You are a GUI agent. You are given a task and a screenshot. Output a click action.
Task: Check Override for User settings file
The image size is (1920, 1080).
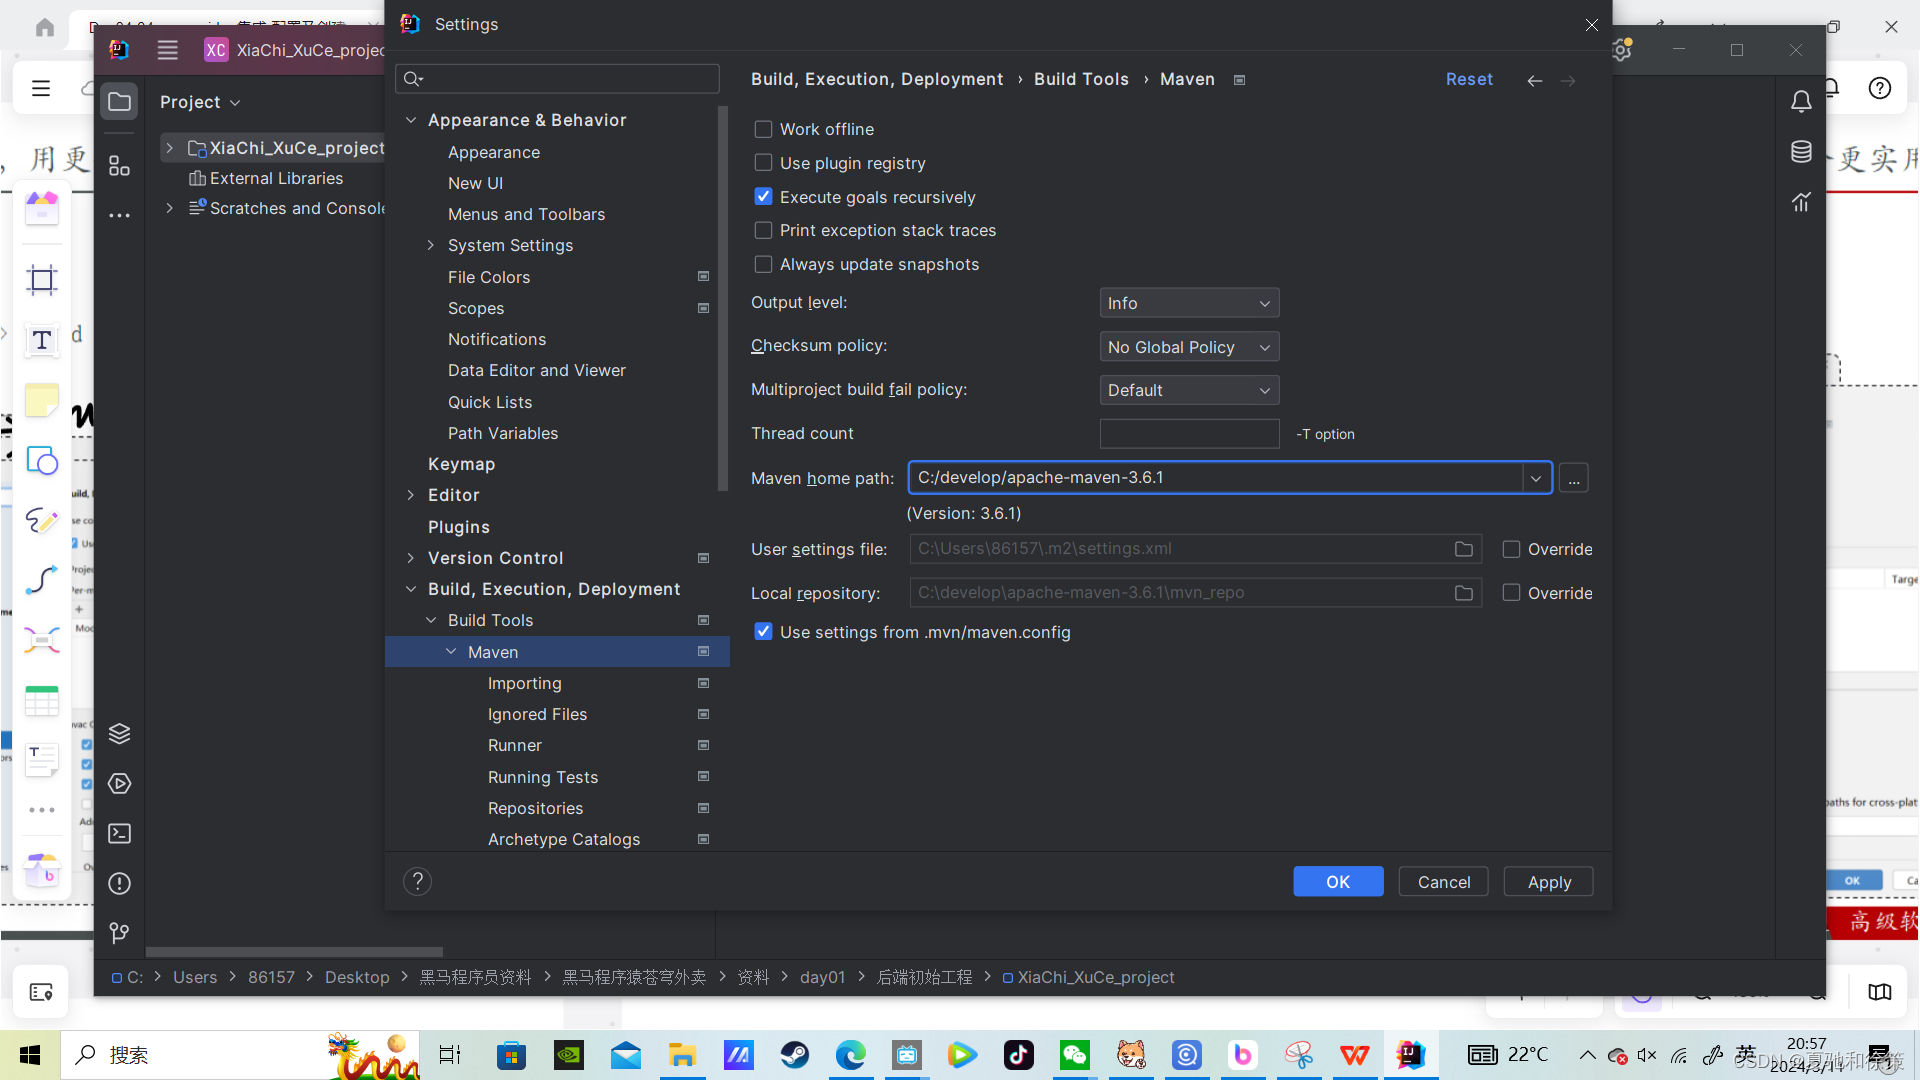pyautogui.click(x=1511, y=549)
